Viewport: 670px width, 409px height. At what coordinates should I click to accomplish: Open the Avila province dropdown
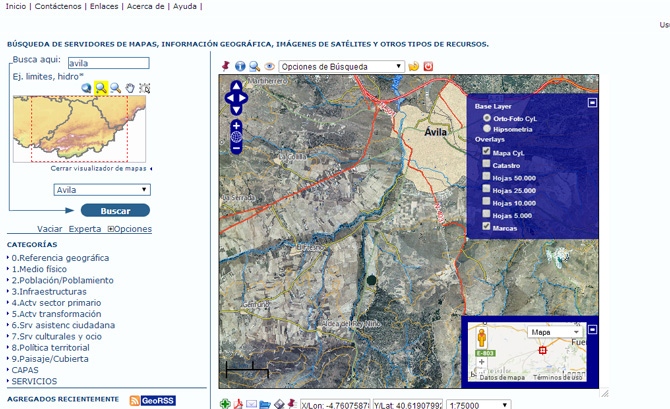coord(102,189)
